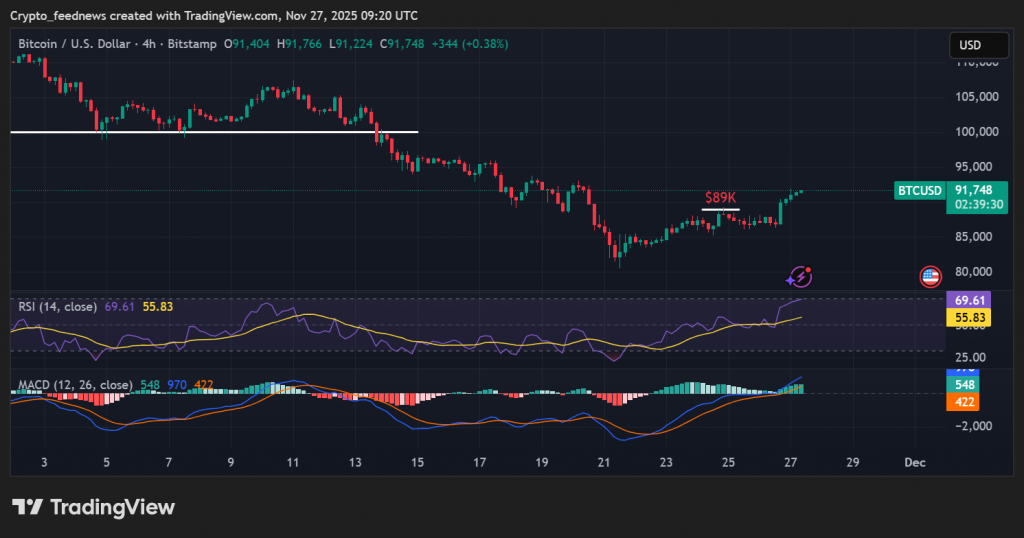Click the TradingView logo at bottom
This screenshot has width=1024, height=538.
(93, 507)
